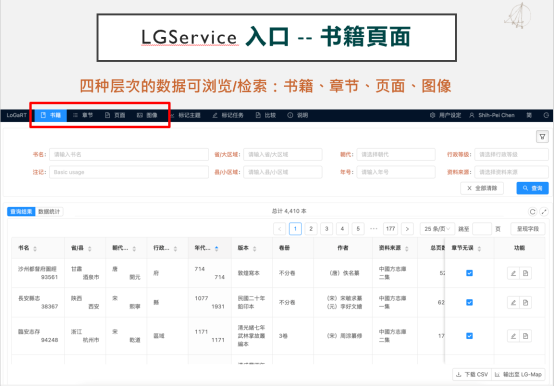
Task: Toggle 章节无误 checkbox for 長安縣志
Action: (x=469, y=302)
